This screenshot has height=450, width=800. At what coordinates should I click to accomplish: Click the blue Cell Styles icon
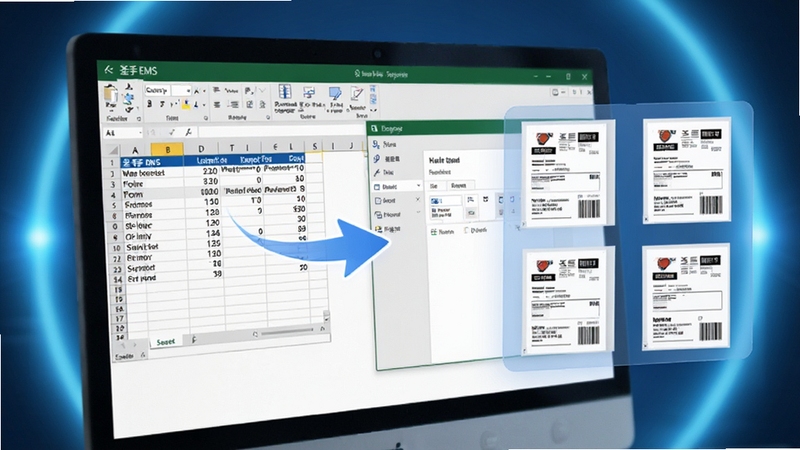click(x=335, y=94)
